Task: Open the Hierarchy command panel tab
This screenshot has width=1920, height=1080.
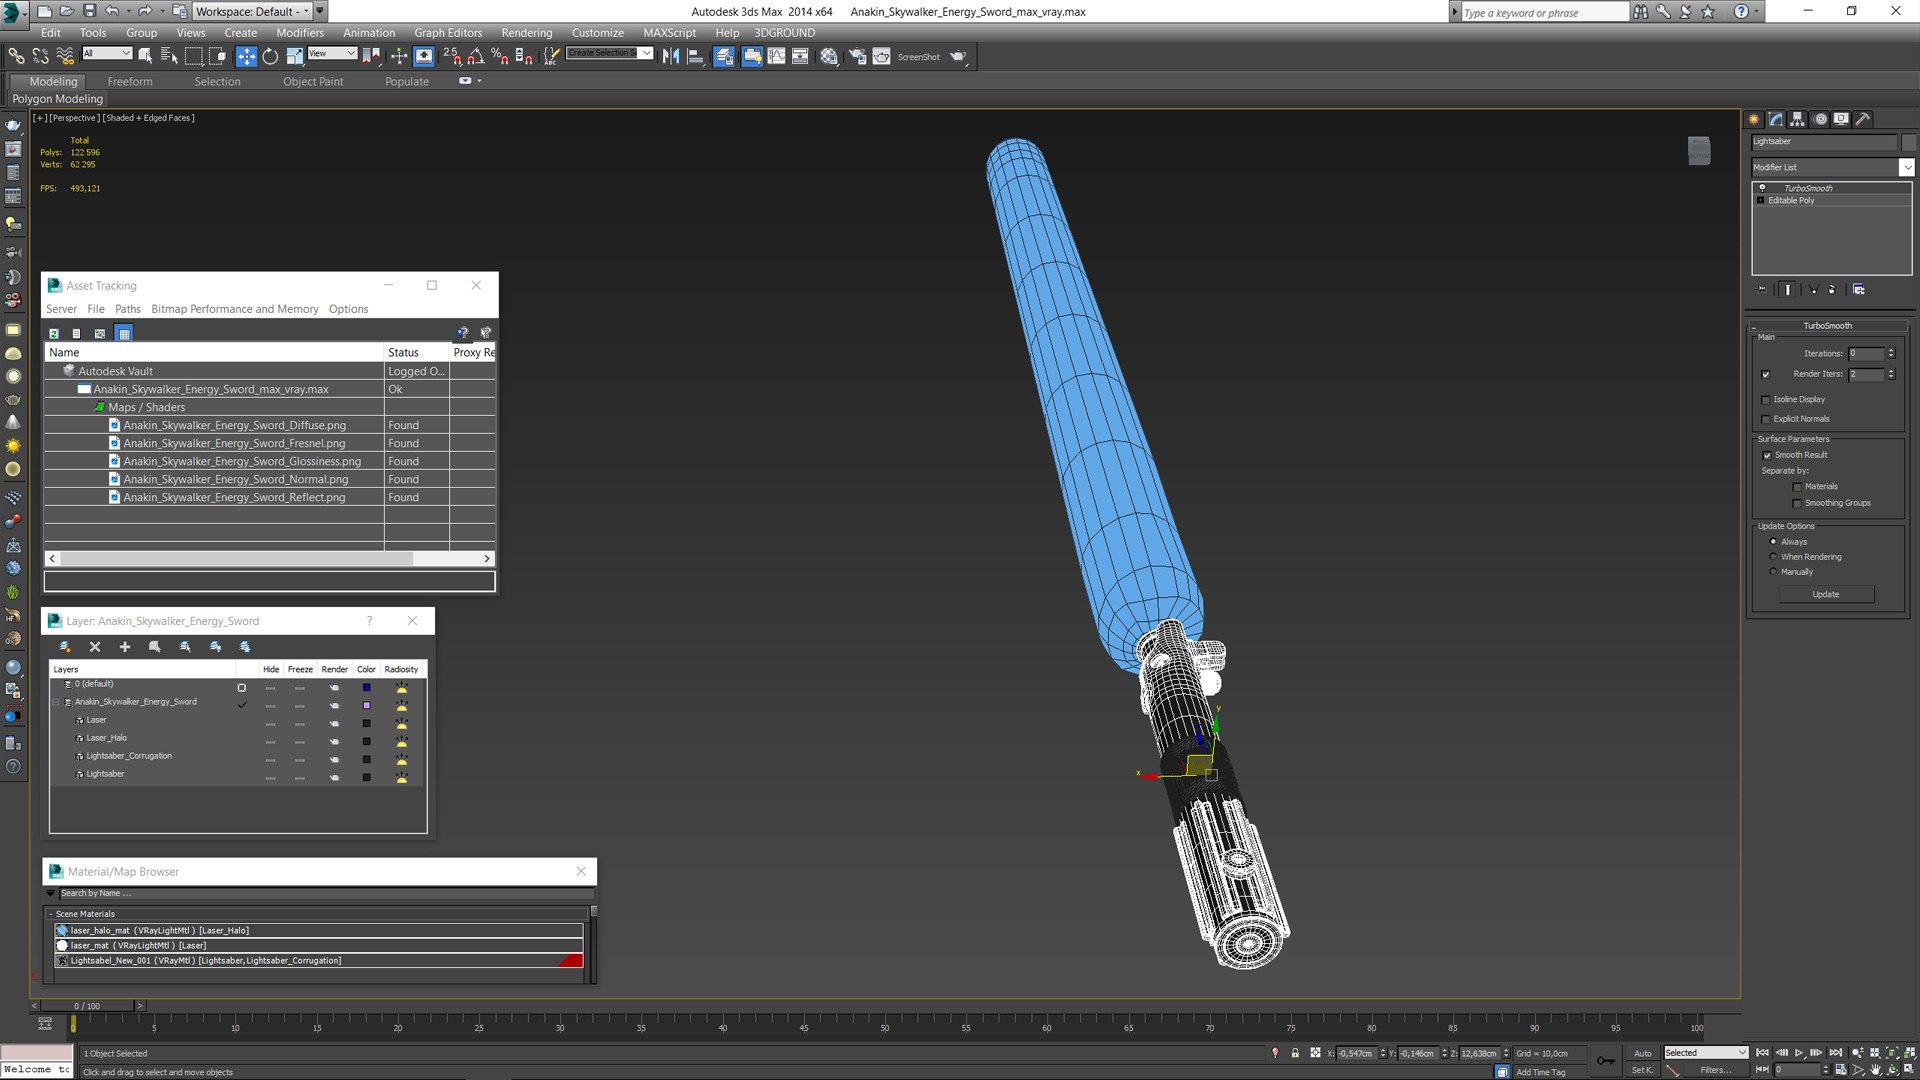Action: 1797,119
